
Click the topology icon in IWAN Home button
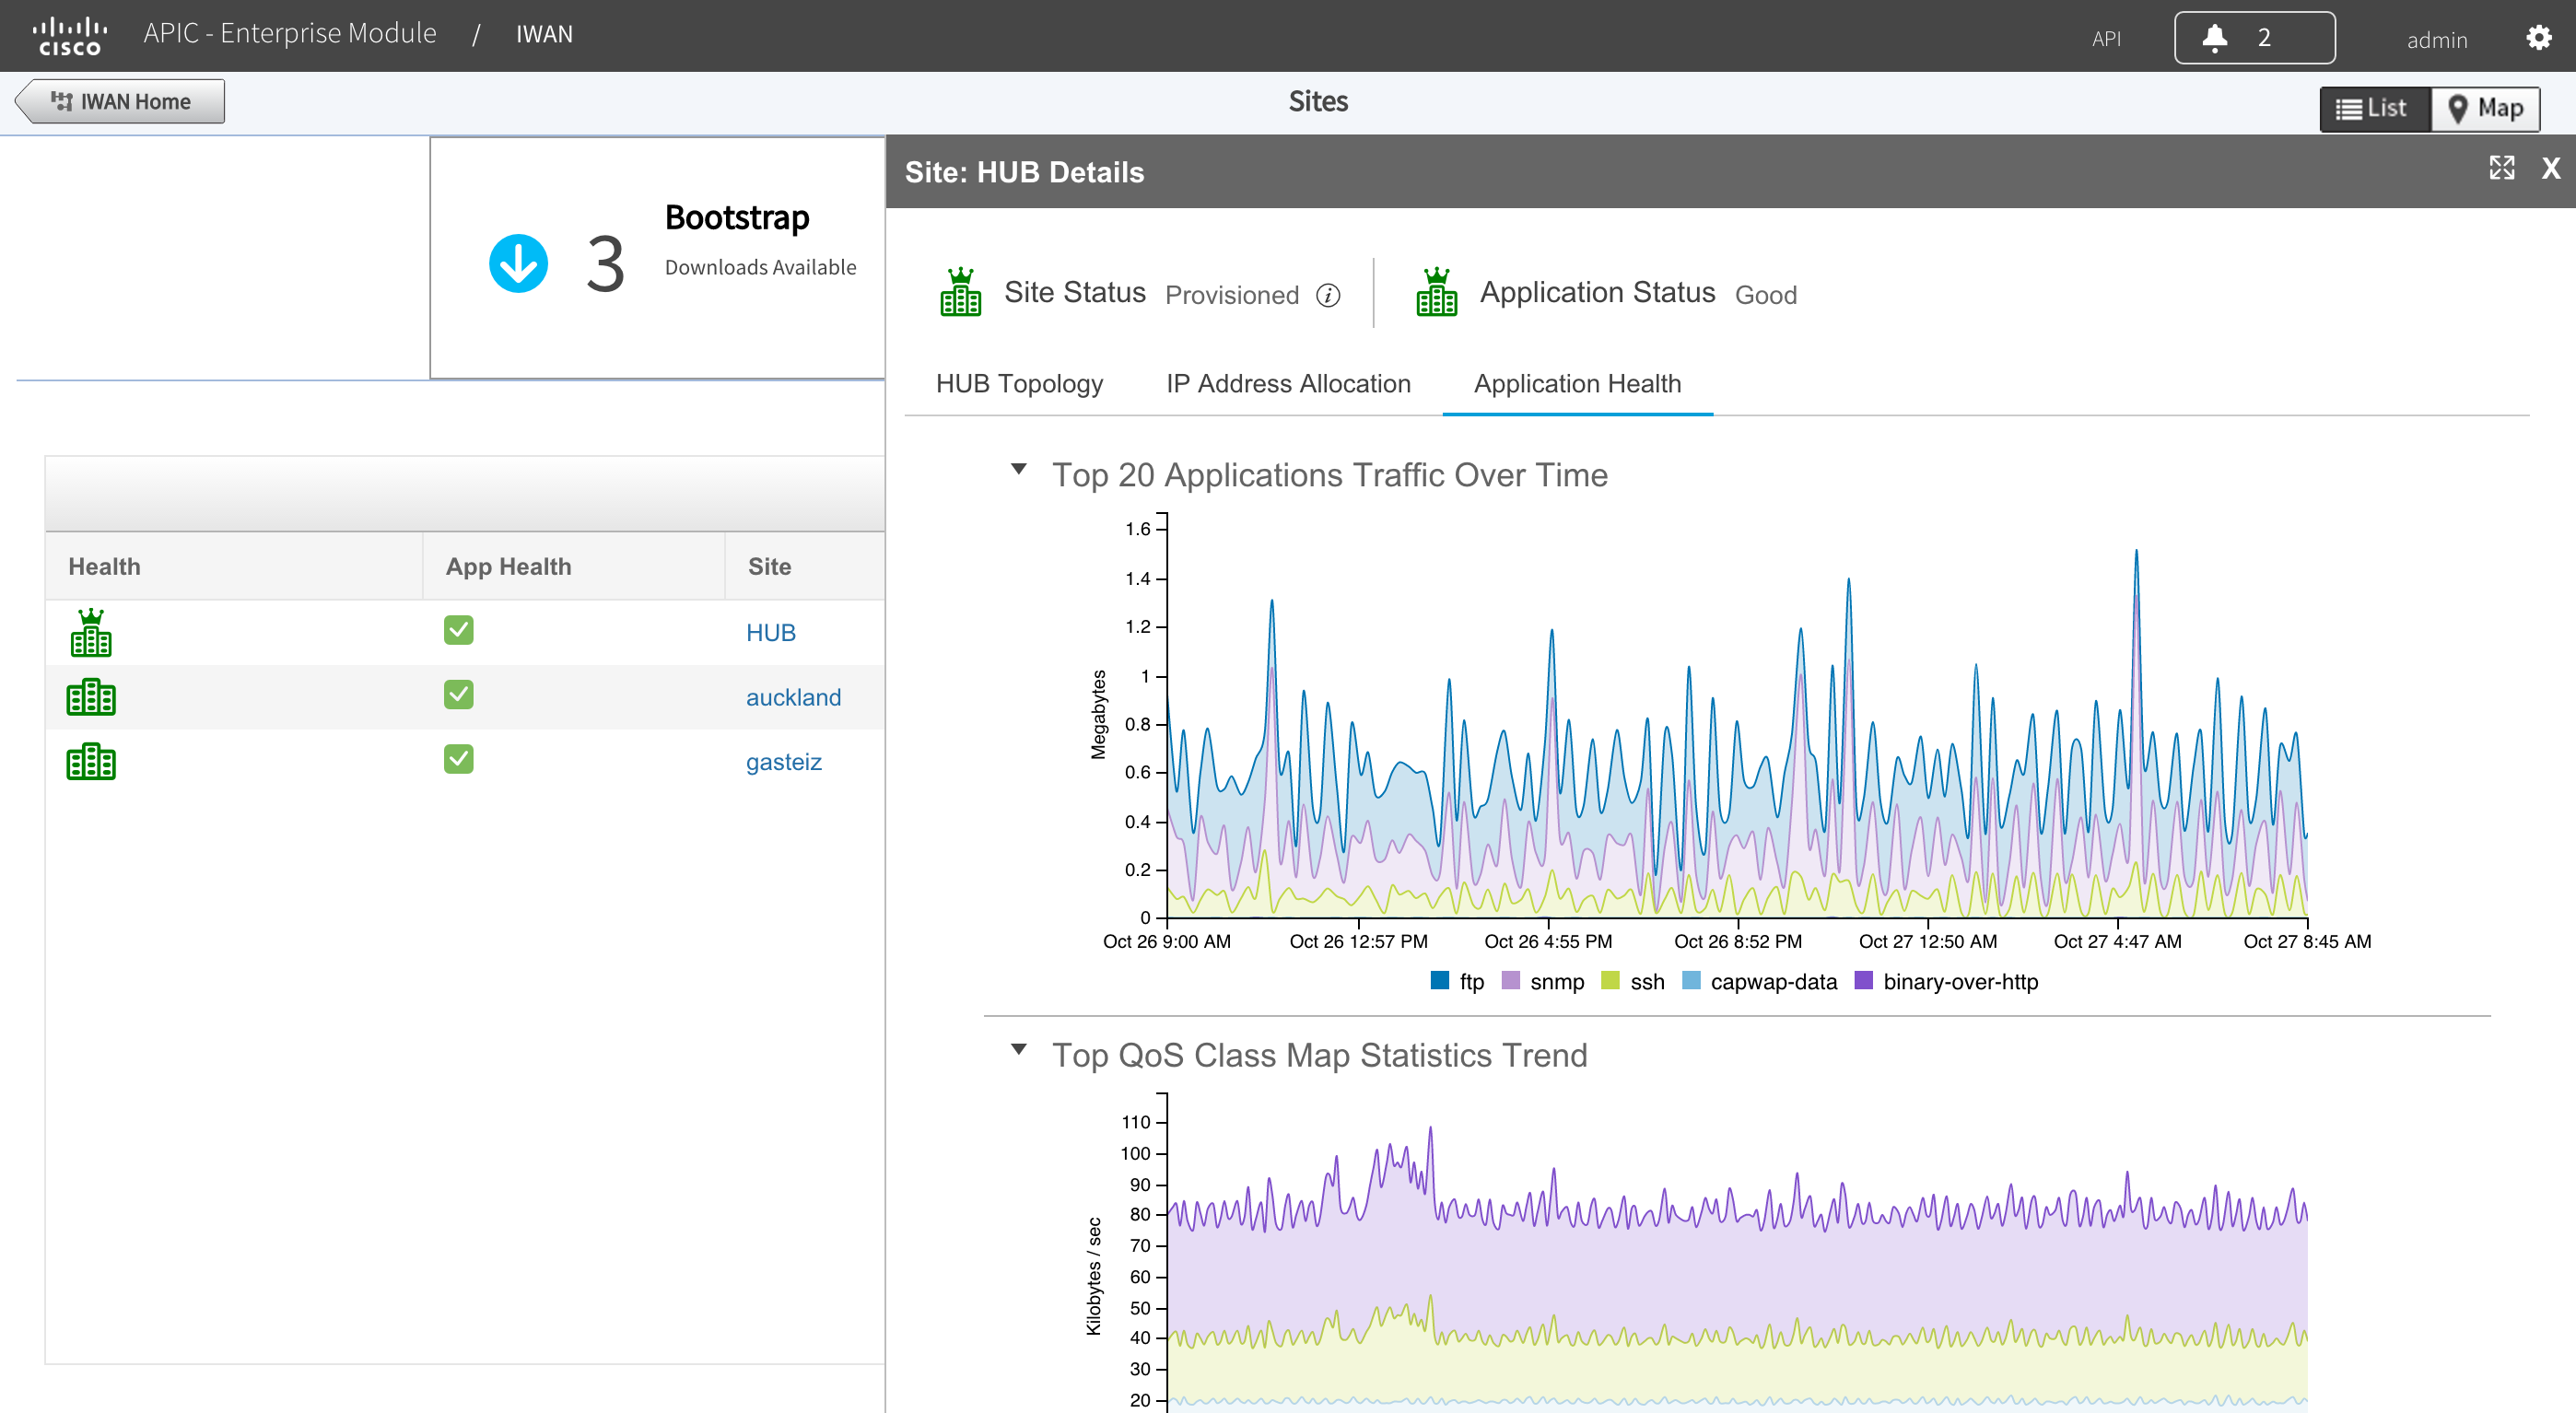pyautogui.click(x=61, y=101)
